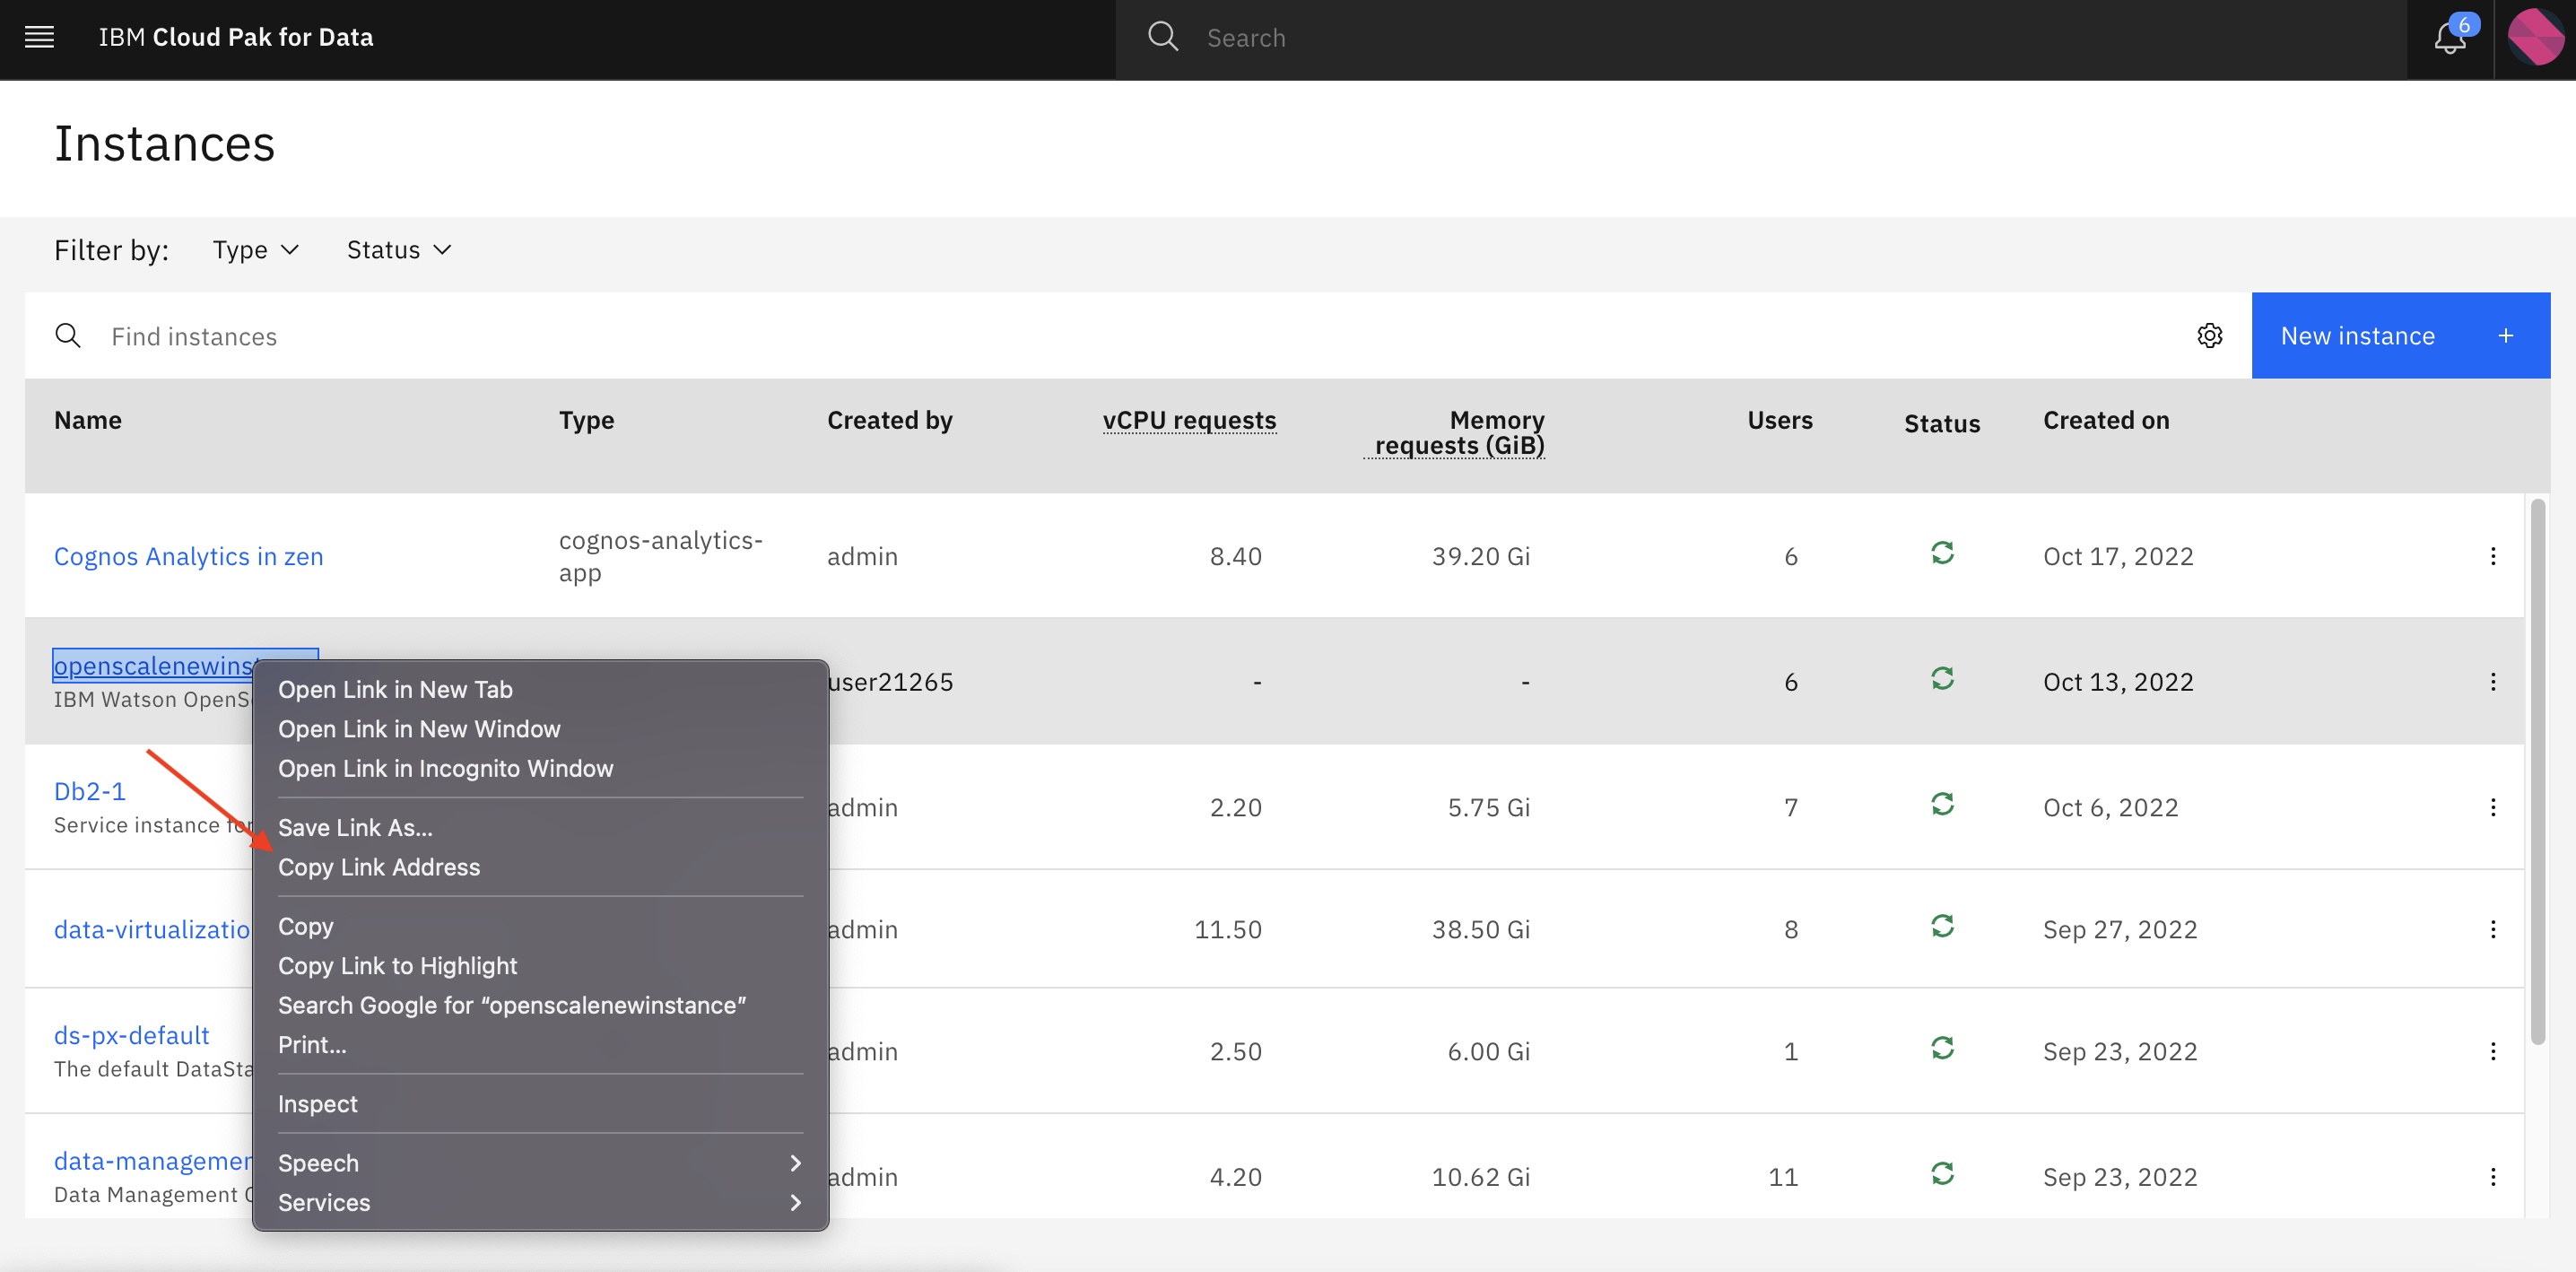Sort by vCPU requests column header
Viewport: 2576px width, 1272px height.
1189,421
